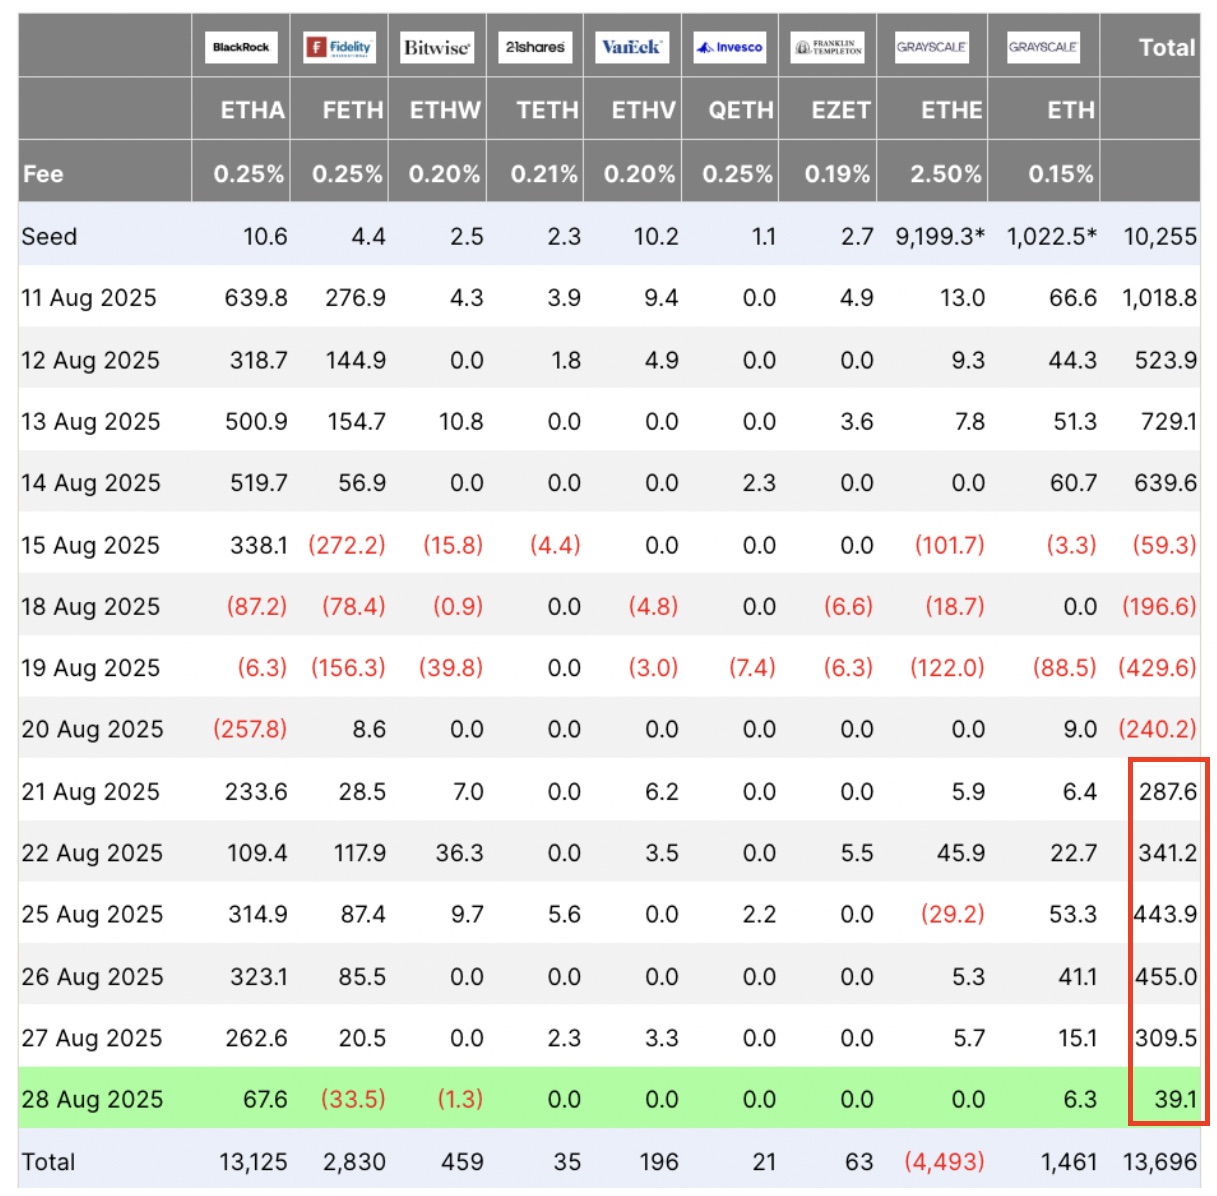Click the Seed row label
This screenshot has width=1217, height=1196.
pyautogui.click(x=49, y=236)
